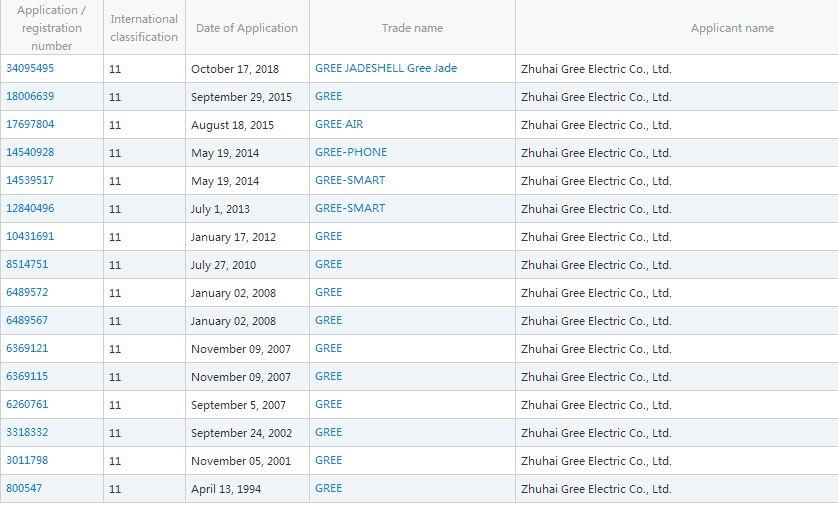Open registration number 8514751
The image size is (838, 506).
pos(27,264)
